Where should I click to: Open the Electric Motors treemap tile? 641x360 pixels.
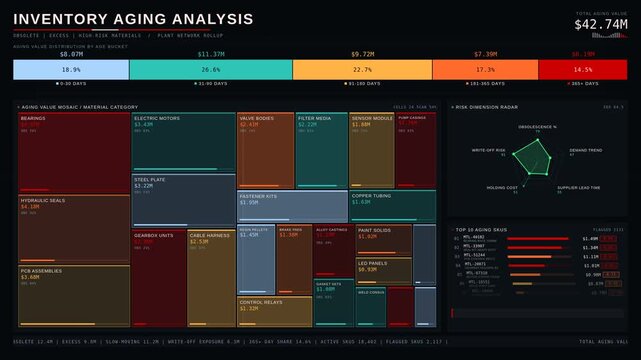(184, 142)
